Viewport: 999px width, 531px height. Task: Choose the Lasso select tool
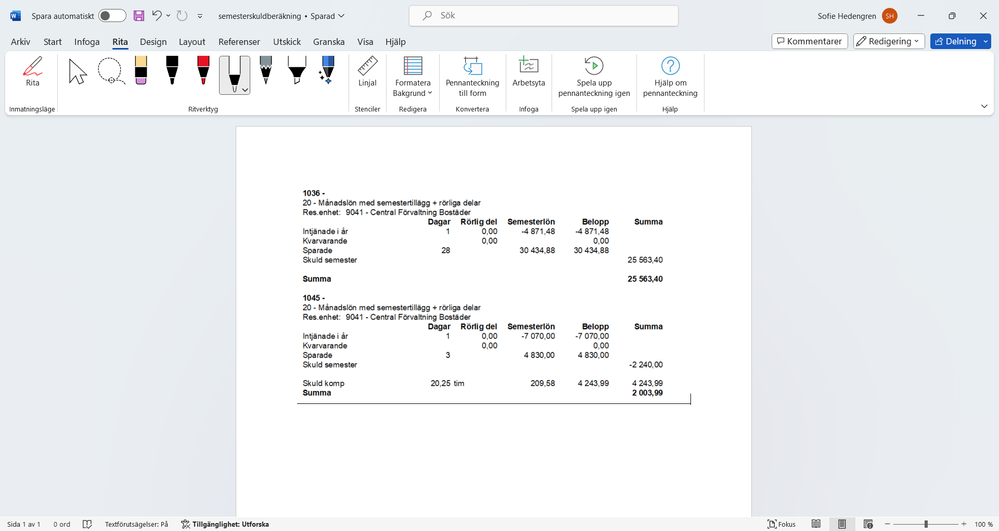[x=111, y=71]
